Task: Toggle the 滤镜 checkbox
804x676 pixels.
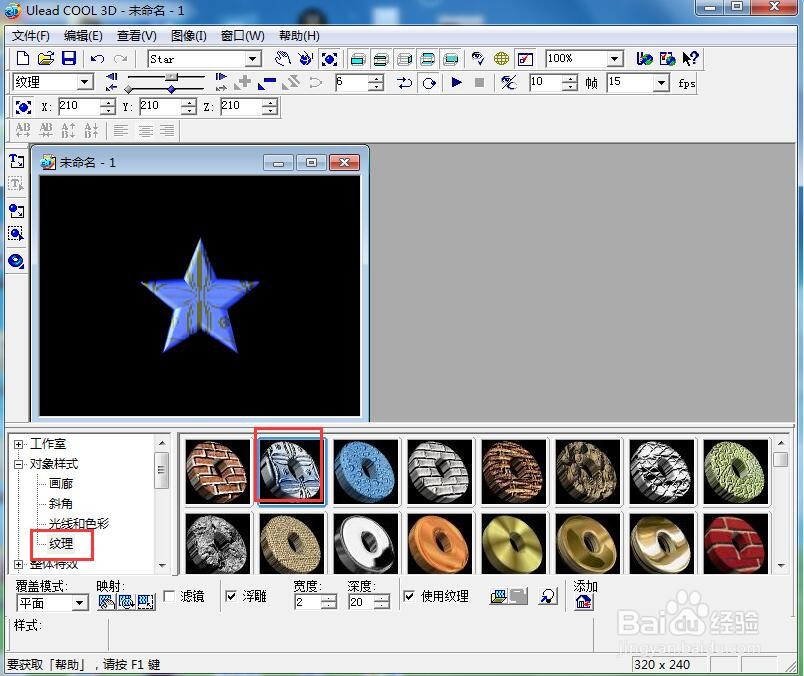Action: (x=169, y=595)
